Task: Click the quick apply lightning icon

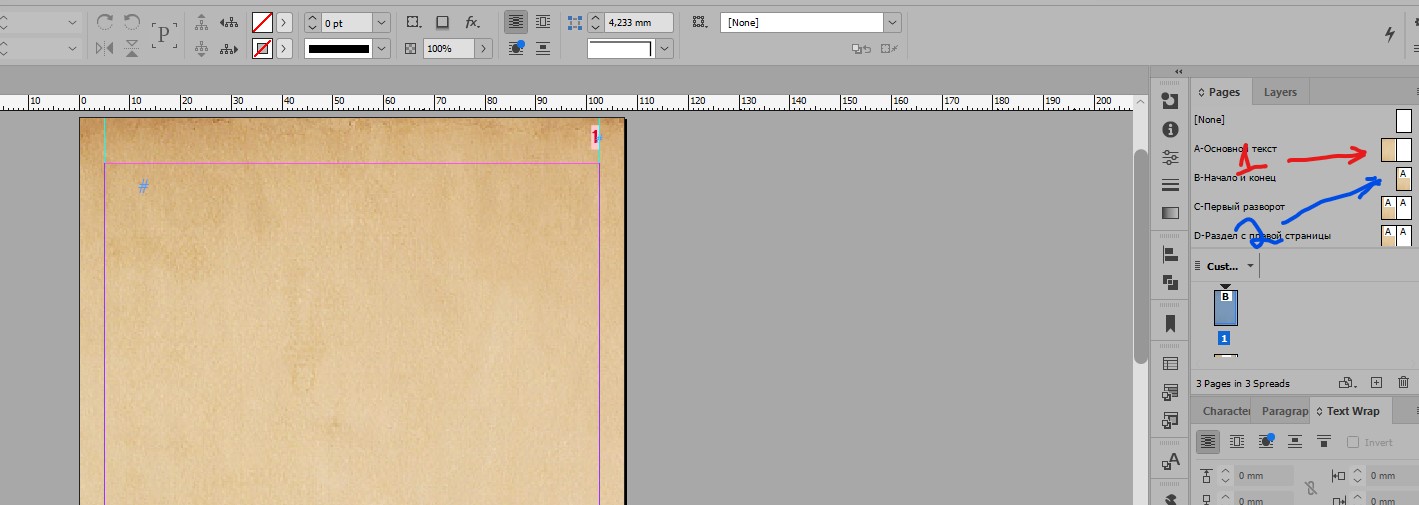Action: (1390, 34)
